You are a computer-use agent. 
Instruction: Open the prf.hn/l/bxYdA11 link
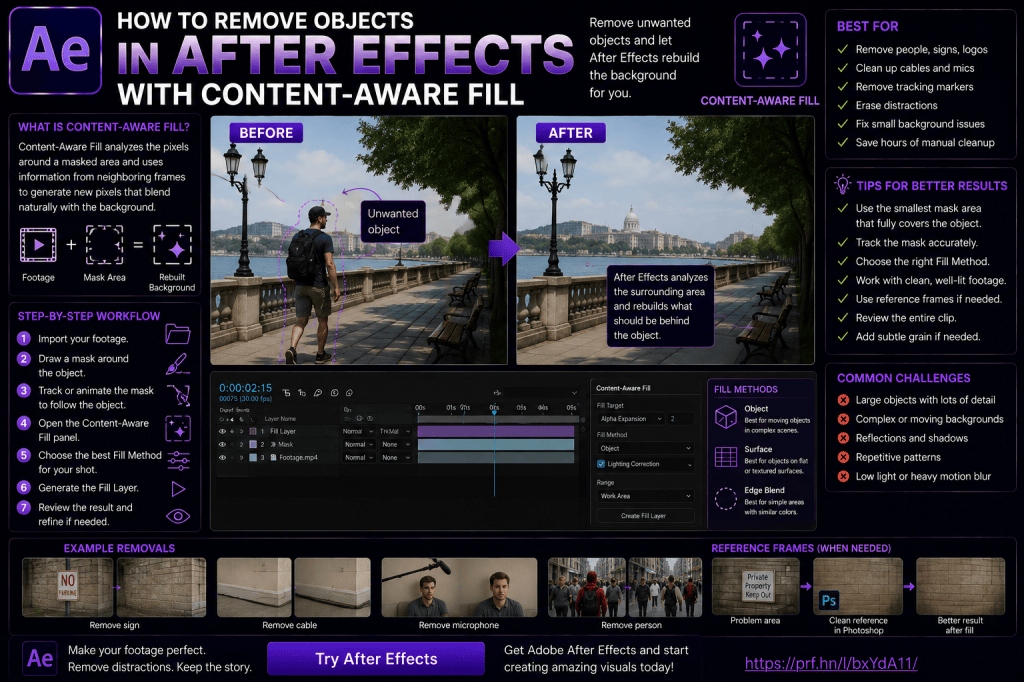coord(831,663)
